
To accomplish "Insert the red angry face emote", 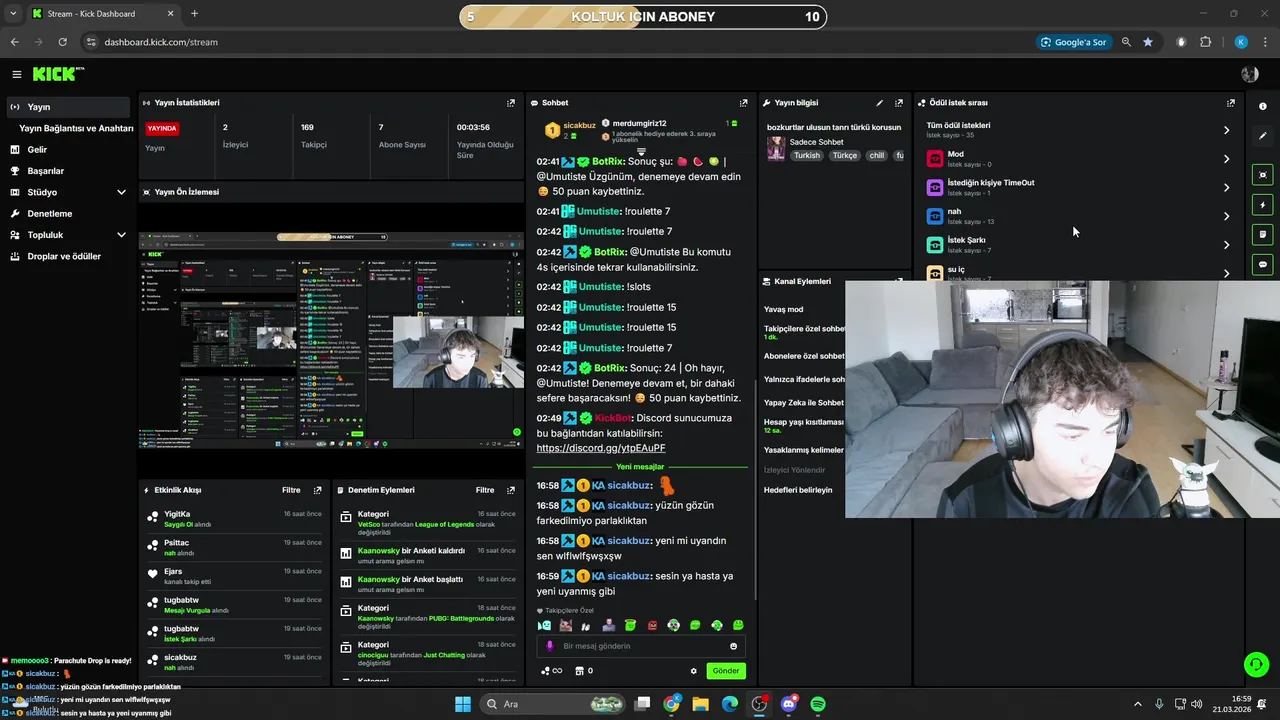I will point(652,625).
